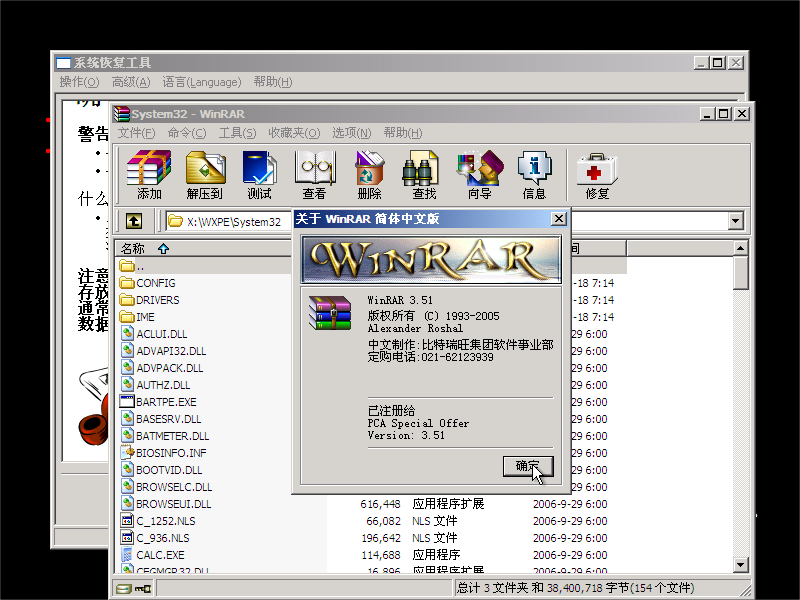800x600 pixels.
Task: Click scroll-up arrow of file list
Action: [740, 248]
